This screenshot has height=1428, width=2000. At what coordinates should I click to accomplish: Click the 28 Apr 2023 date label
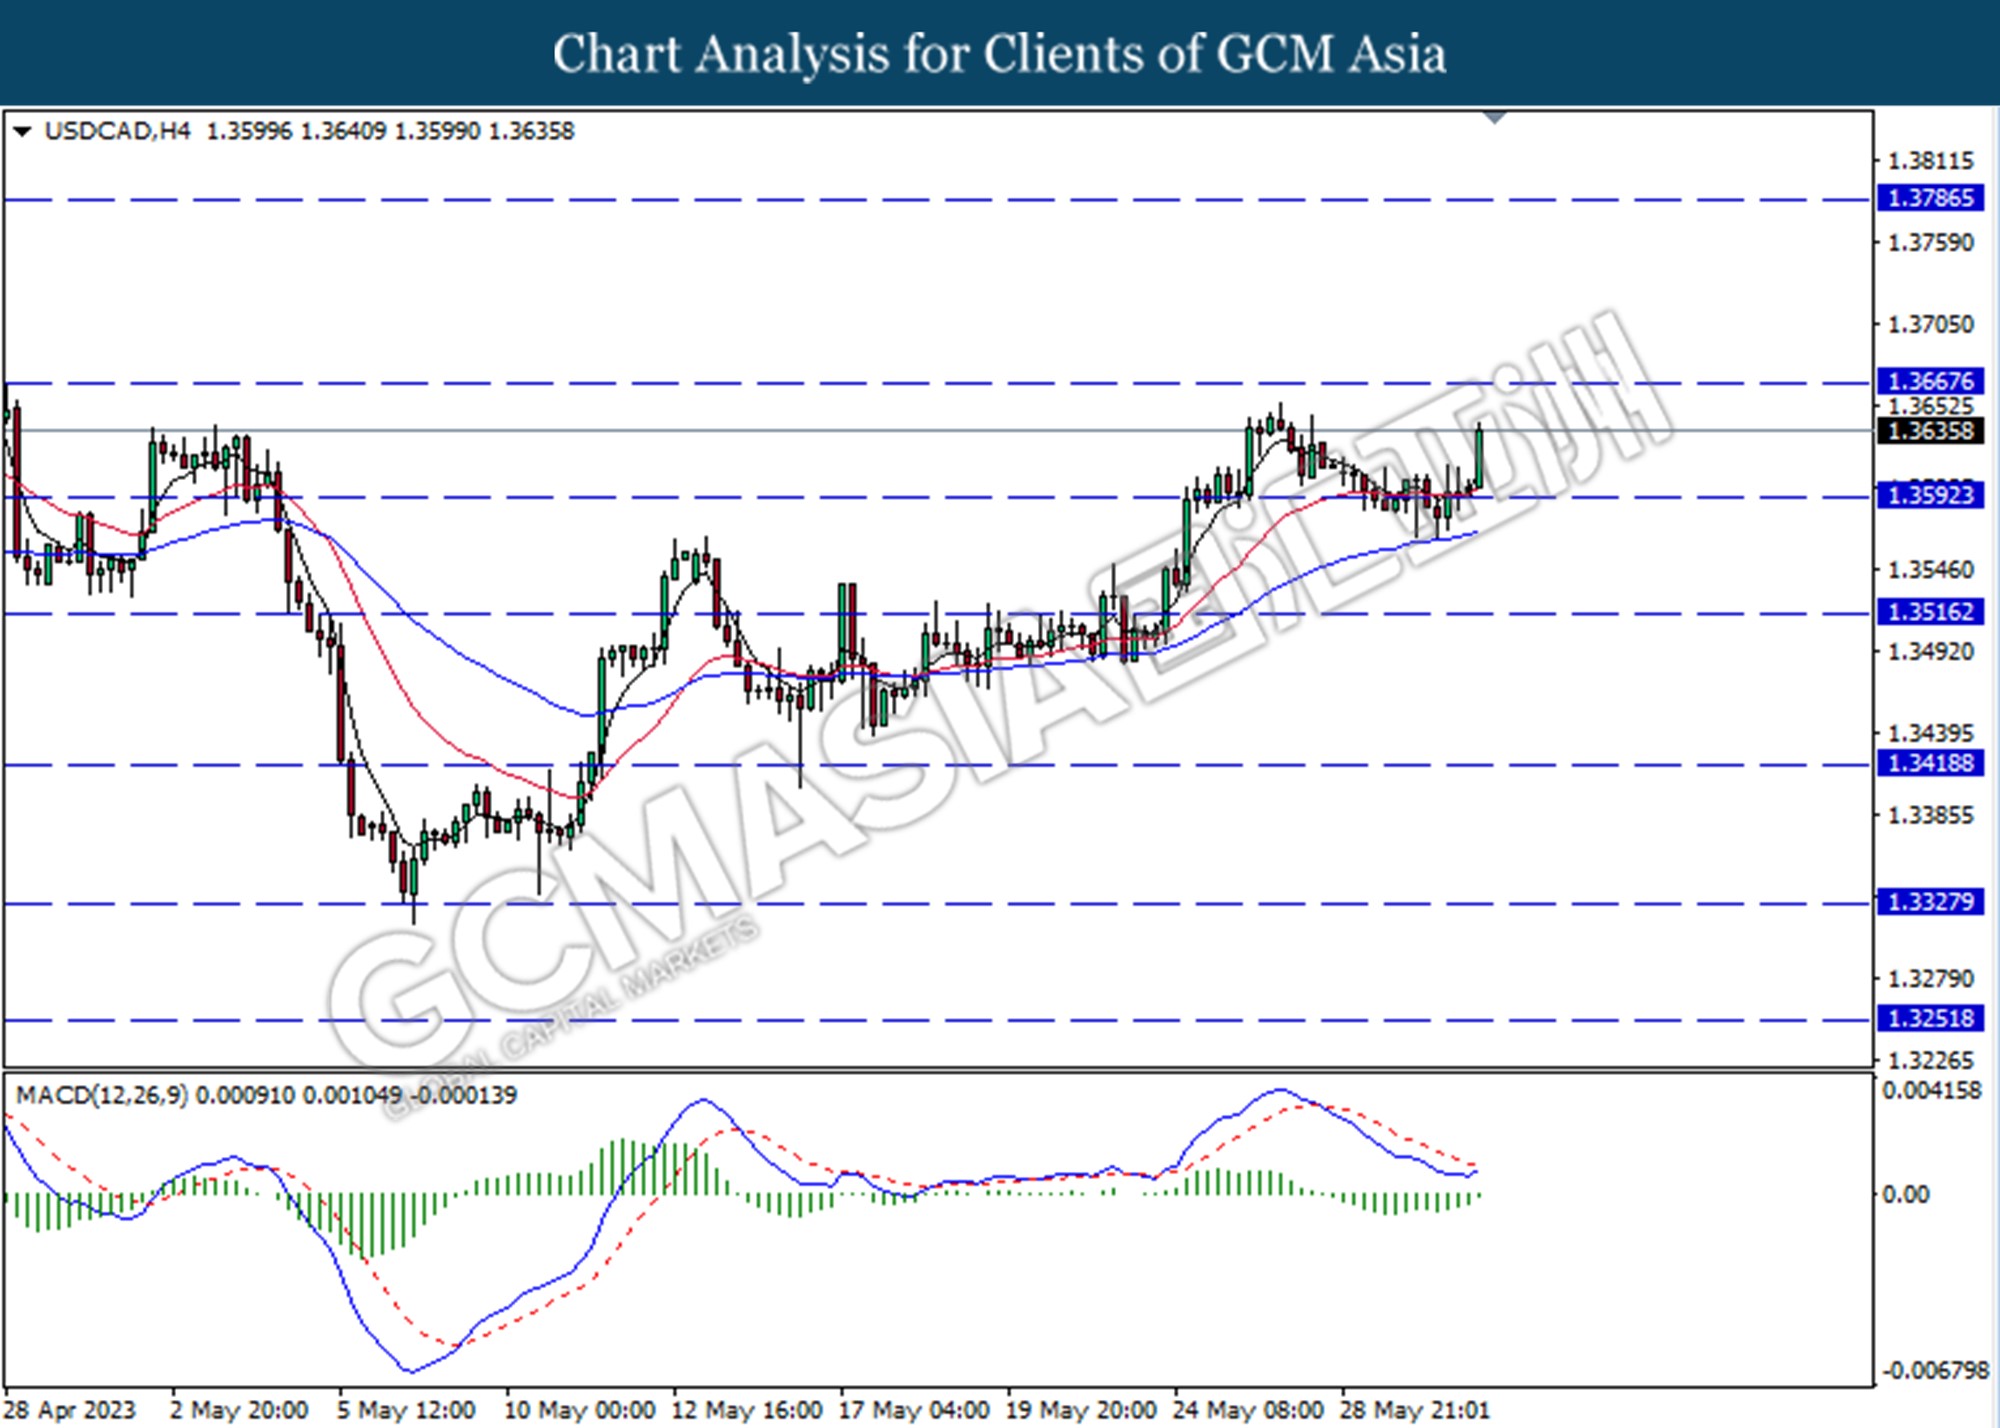tap(70, 1410)
